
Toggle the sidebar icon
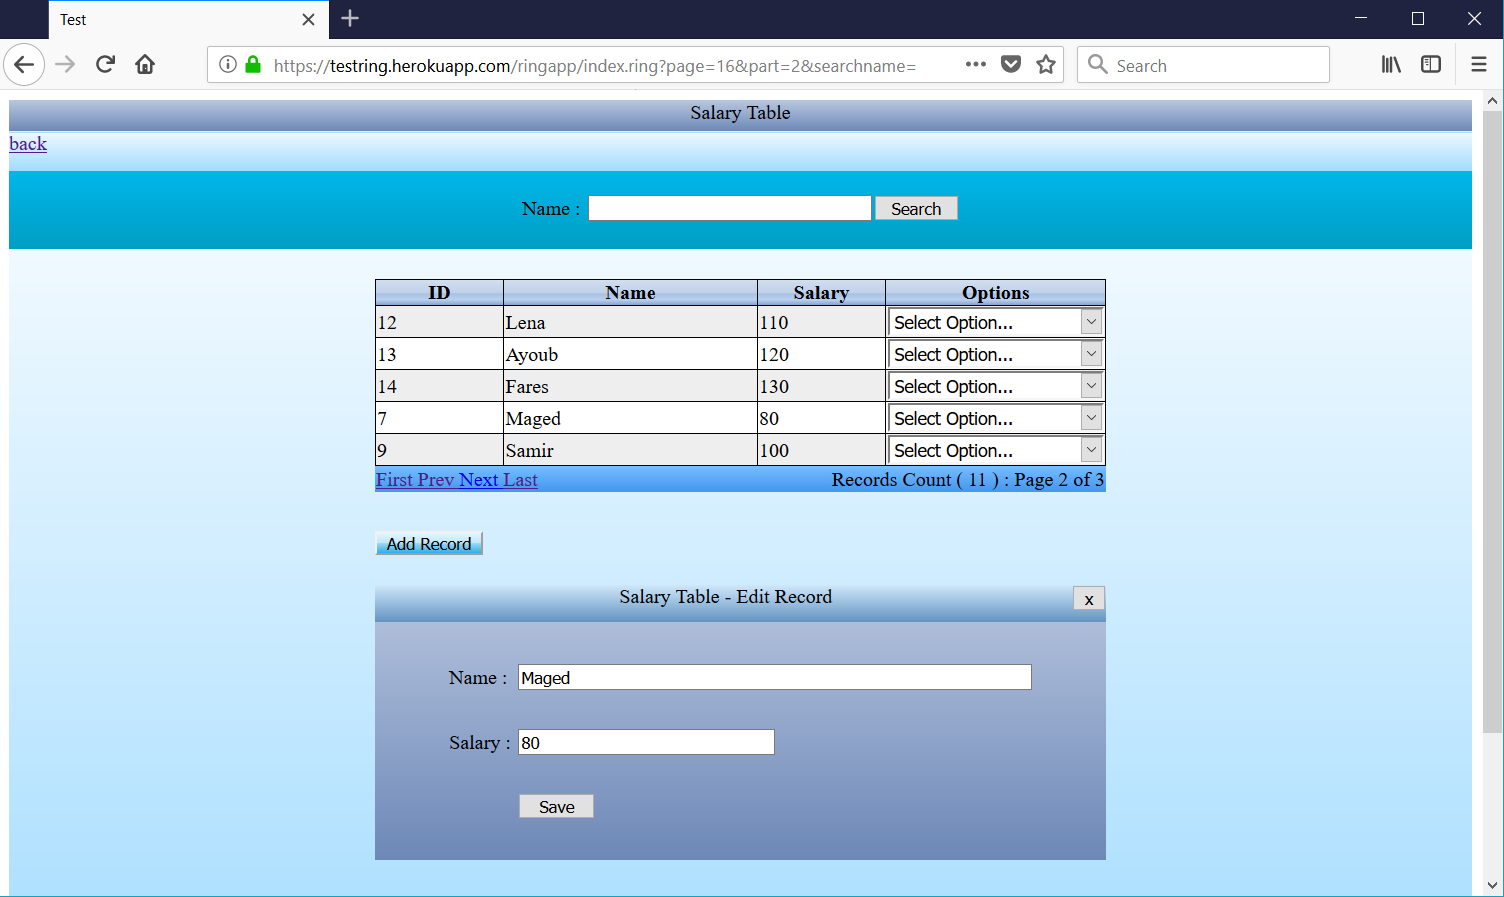coord(1430,64)
